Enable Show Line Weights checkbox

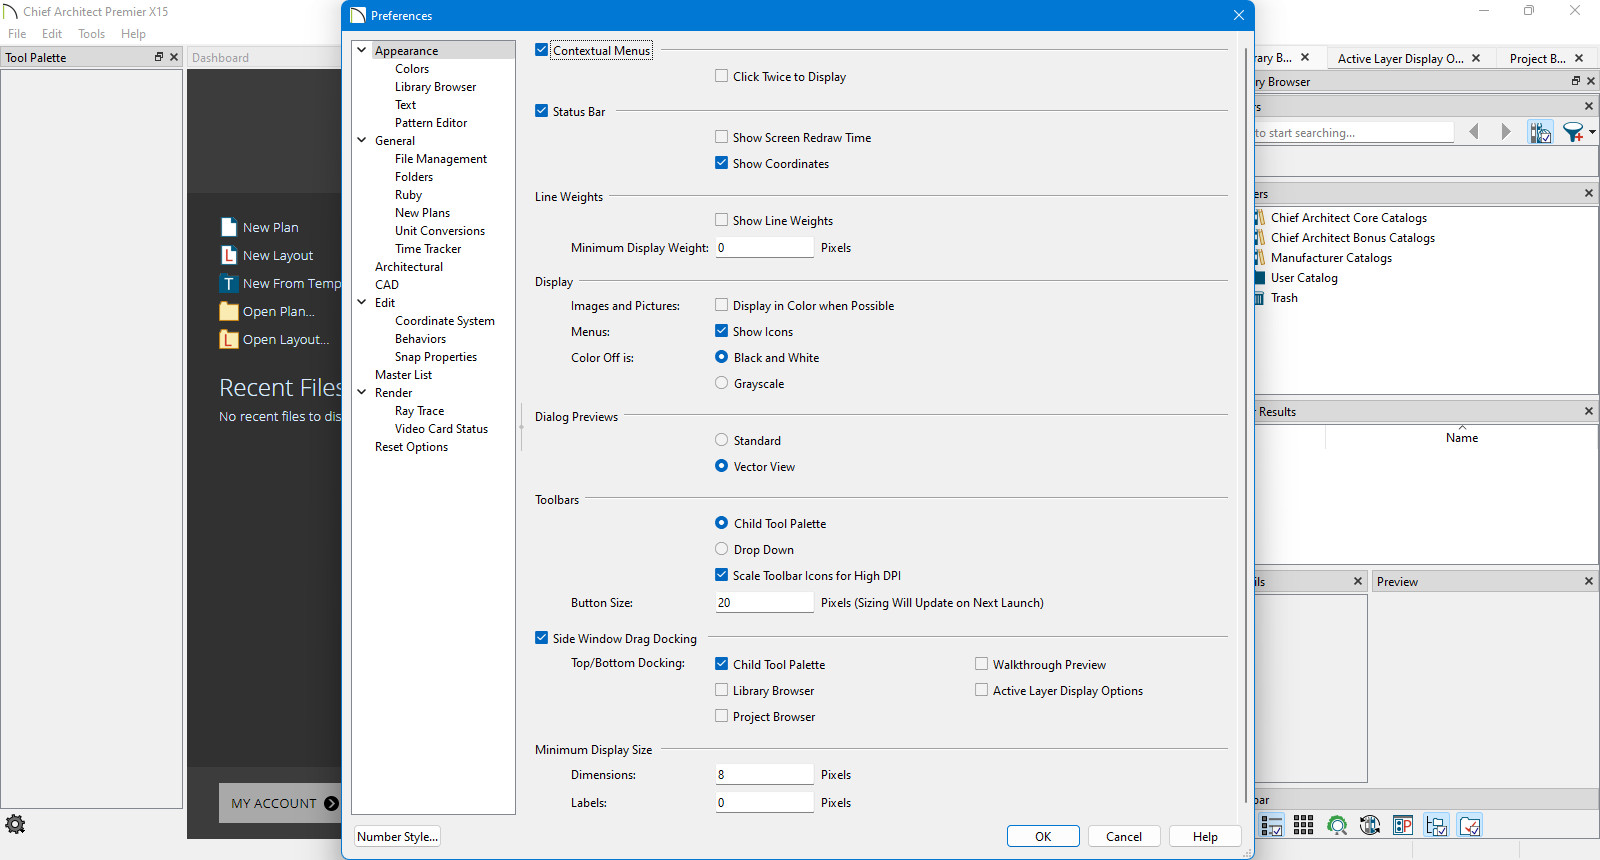coord(721,220)
